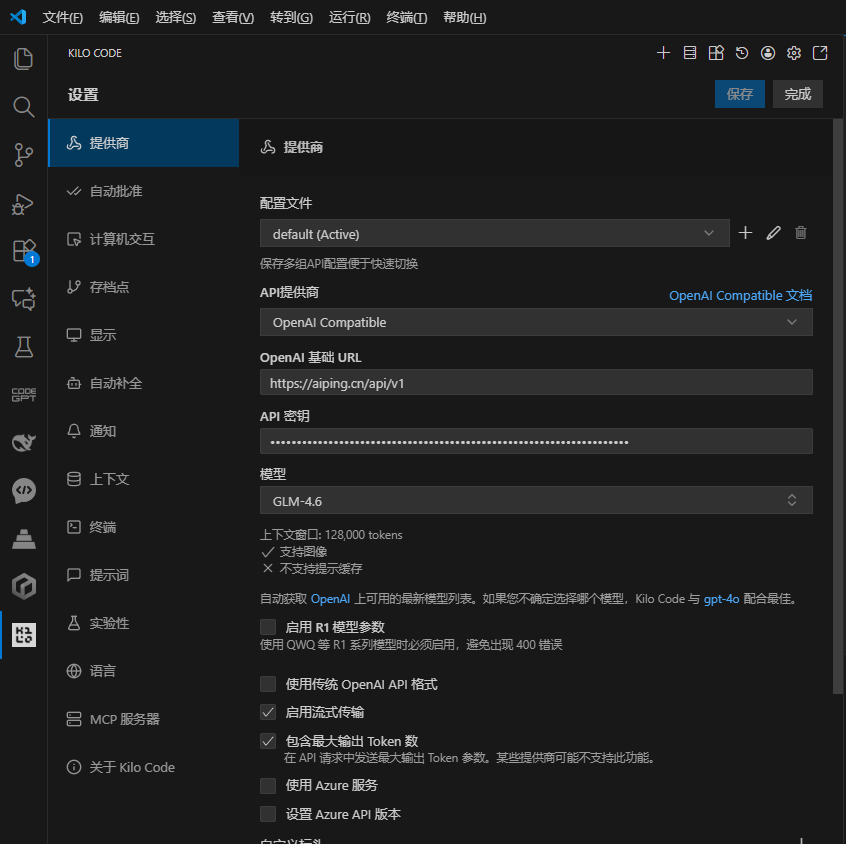Image resolution: width=846 pixels, height=844 pixels.
Task: Open the CodeGPT extension icon
Action: [x=23, y=394]
